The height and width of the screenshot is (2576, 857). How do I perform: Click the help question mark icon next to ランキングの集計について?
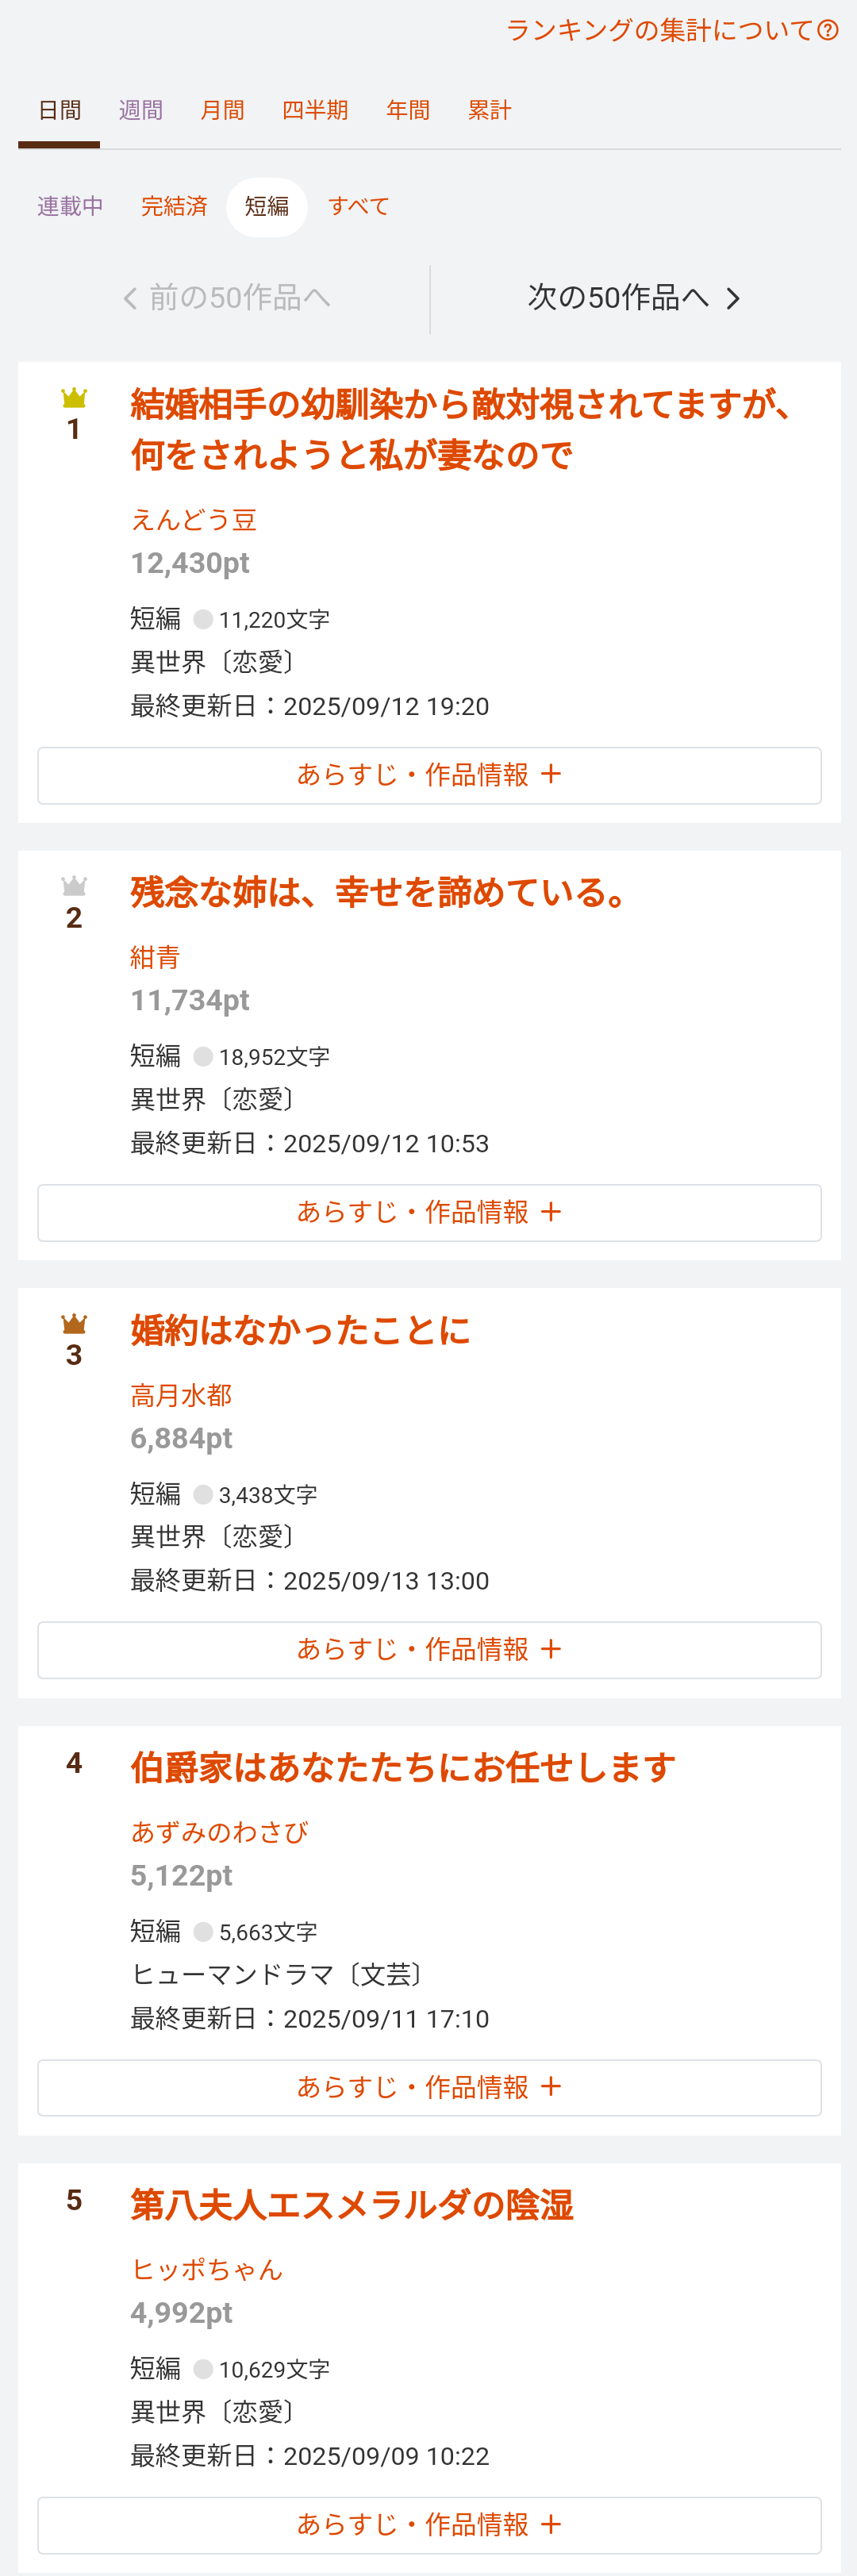pyautogui.click(x=828, y=30)
